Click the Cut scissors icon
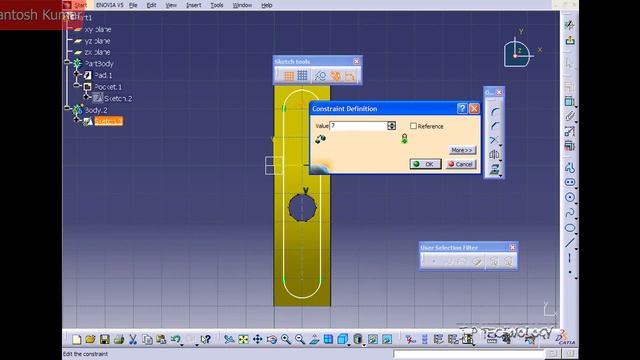Viewport: 640px width, 360px height. click(133, 339)
